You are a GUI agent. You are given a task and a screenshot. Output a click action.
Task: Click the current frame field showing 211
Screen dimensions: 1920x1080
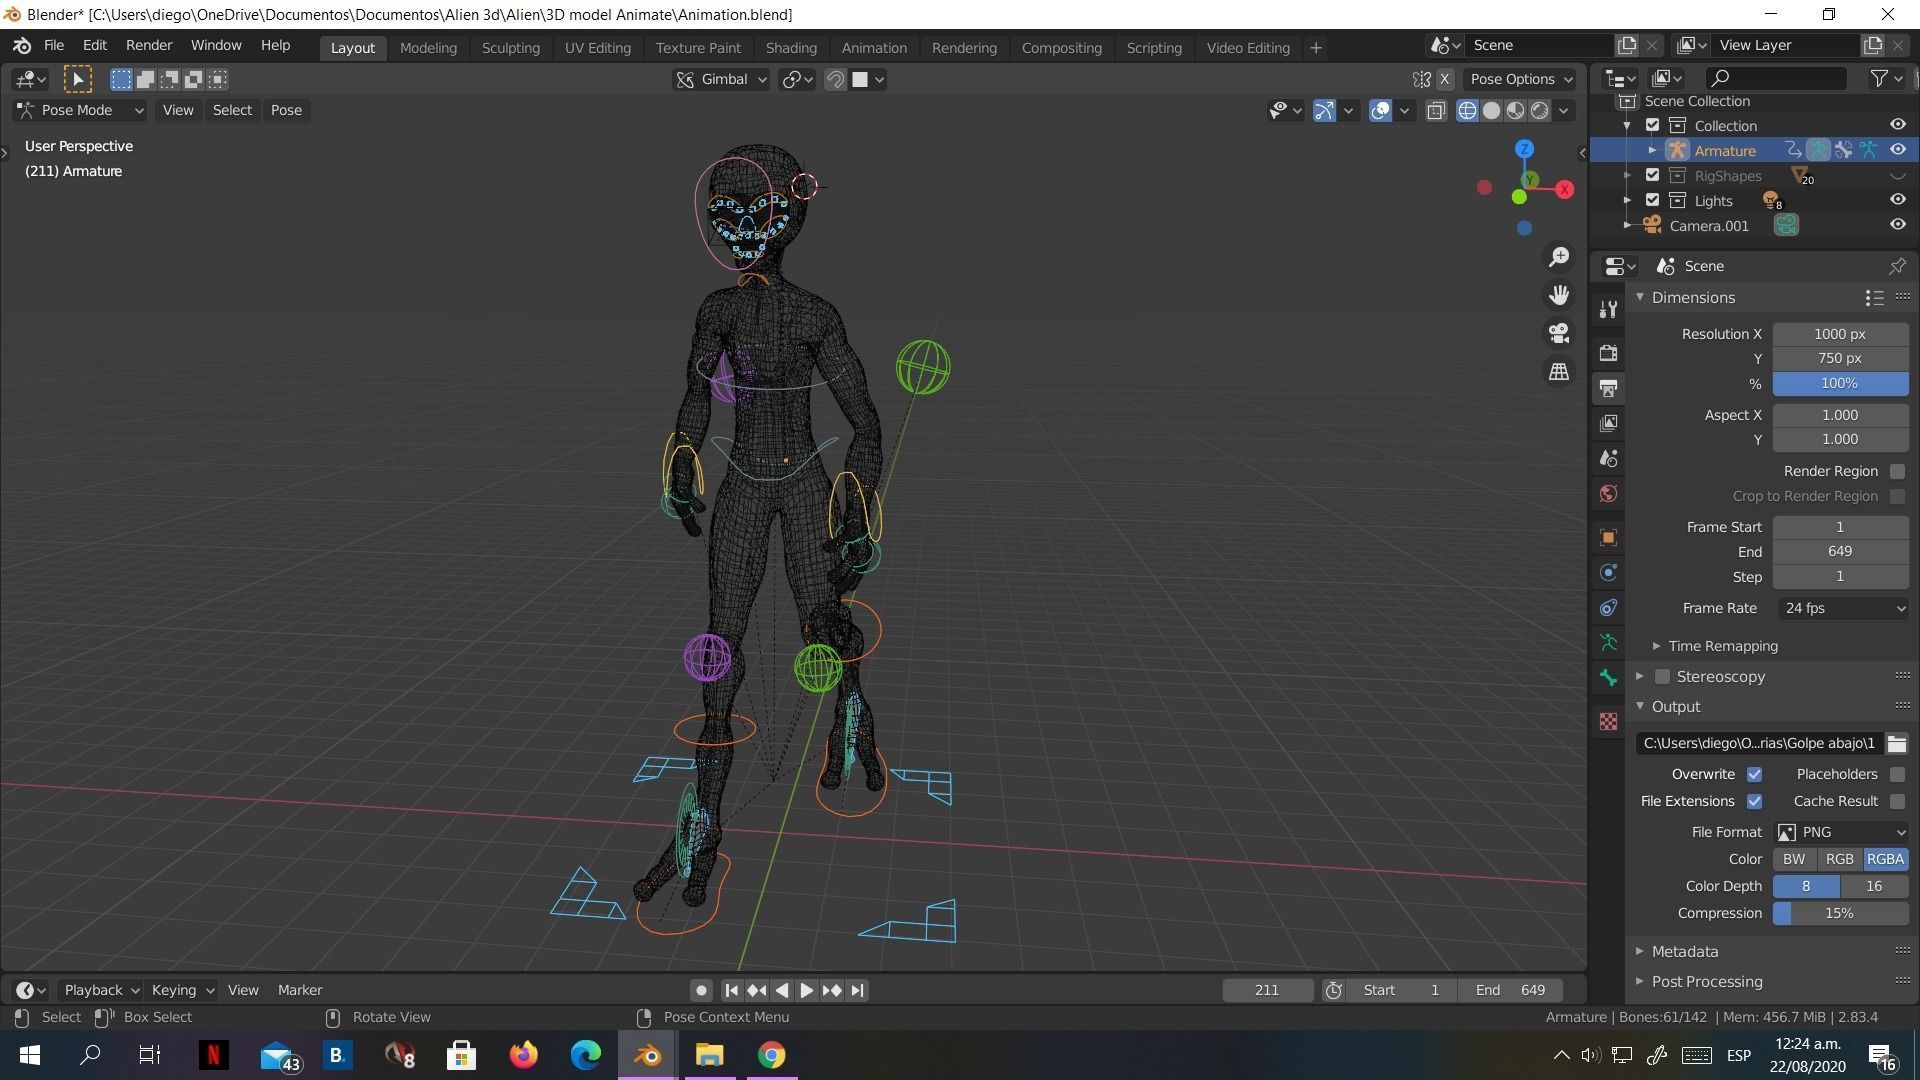1266,990
